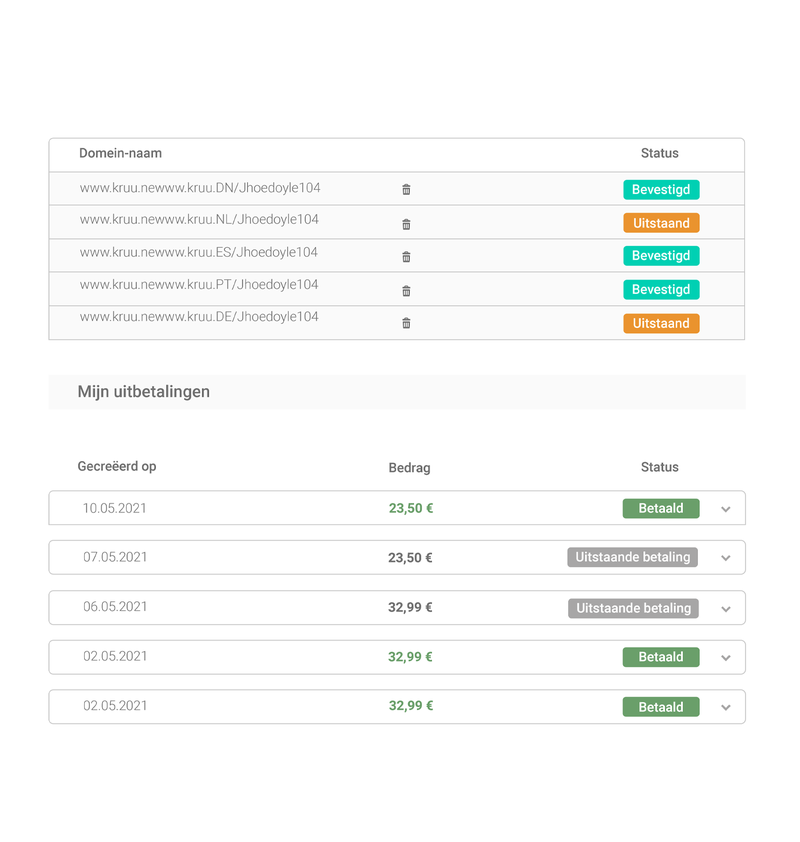Click trash icon beside kruu.PT domain
The width and height of the screenshot is (800, 842).
(406, 291)
